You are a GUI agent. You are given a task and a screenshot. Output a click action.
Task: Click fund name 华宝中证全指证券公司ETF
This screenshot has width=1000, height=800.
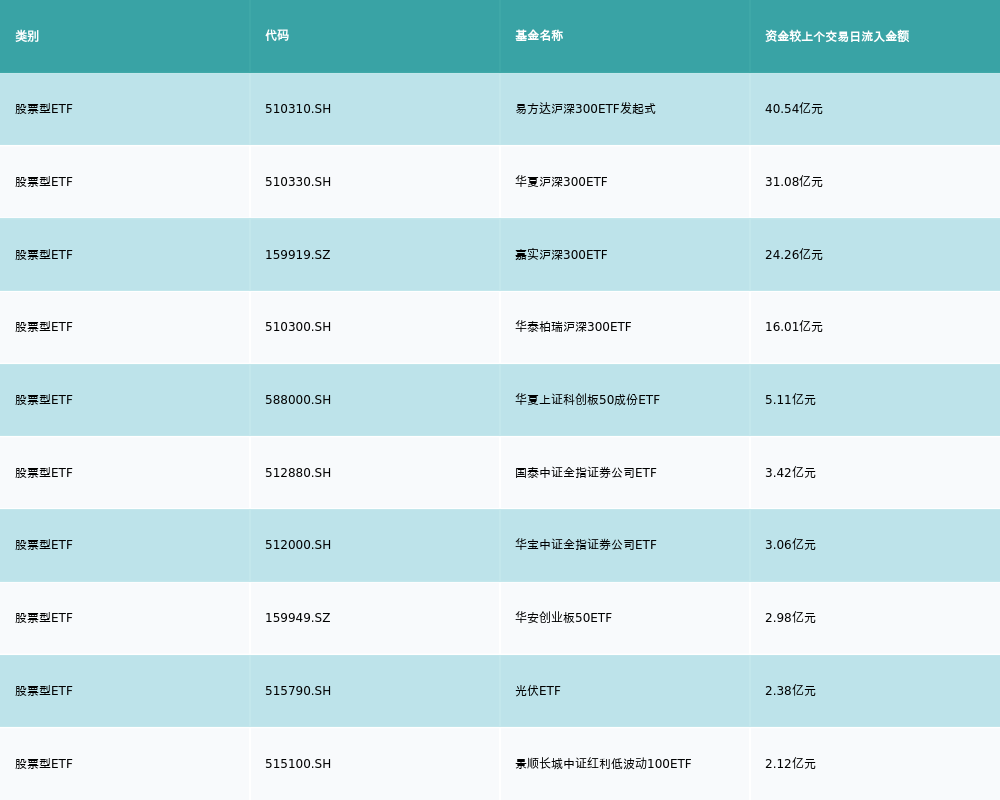point(586,545)
